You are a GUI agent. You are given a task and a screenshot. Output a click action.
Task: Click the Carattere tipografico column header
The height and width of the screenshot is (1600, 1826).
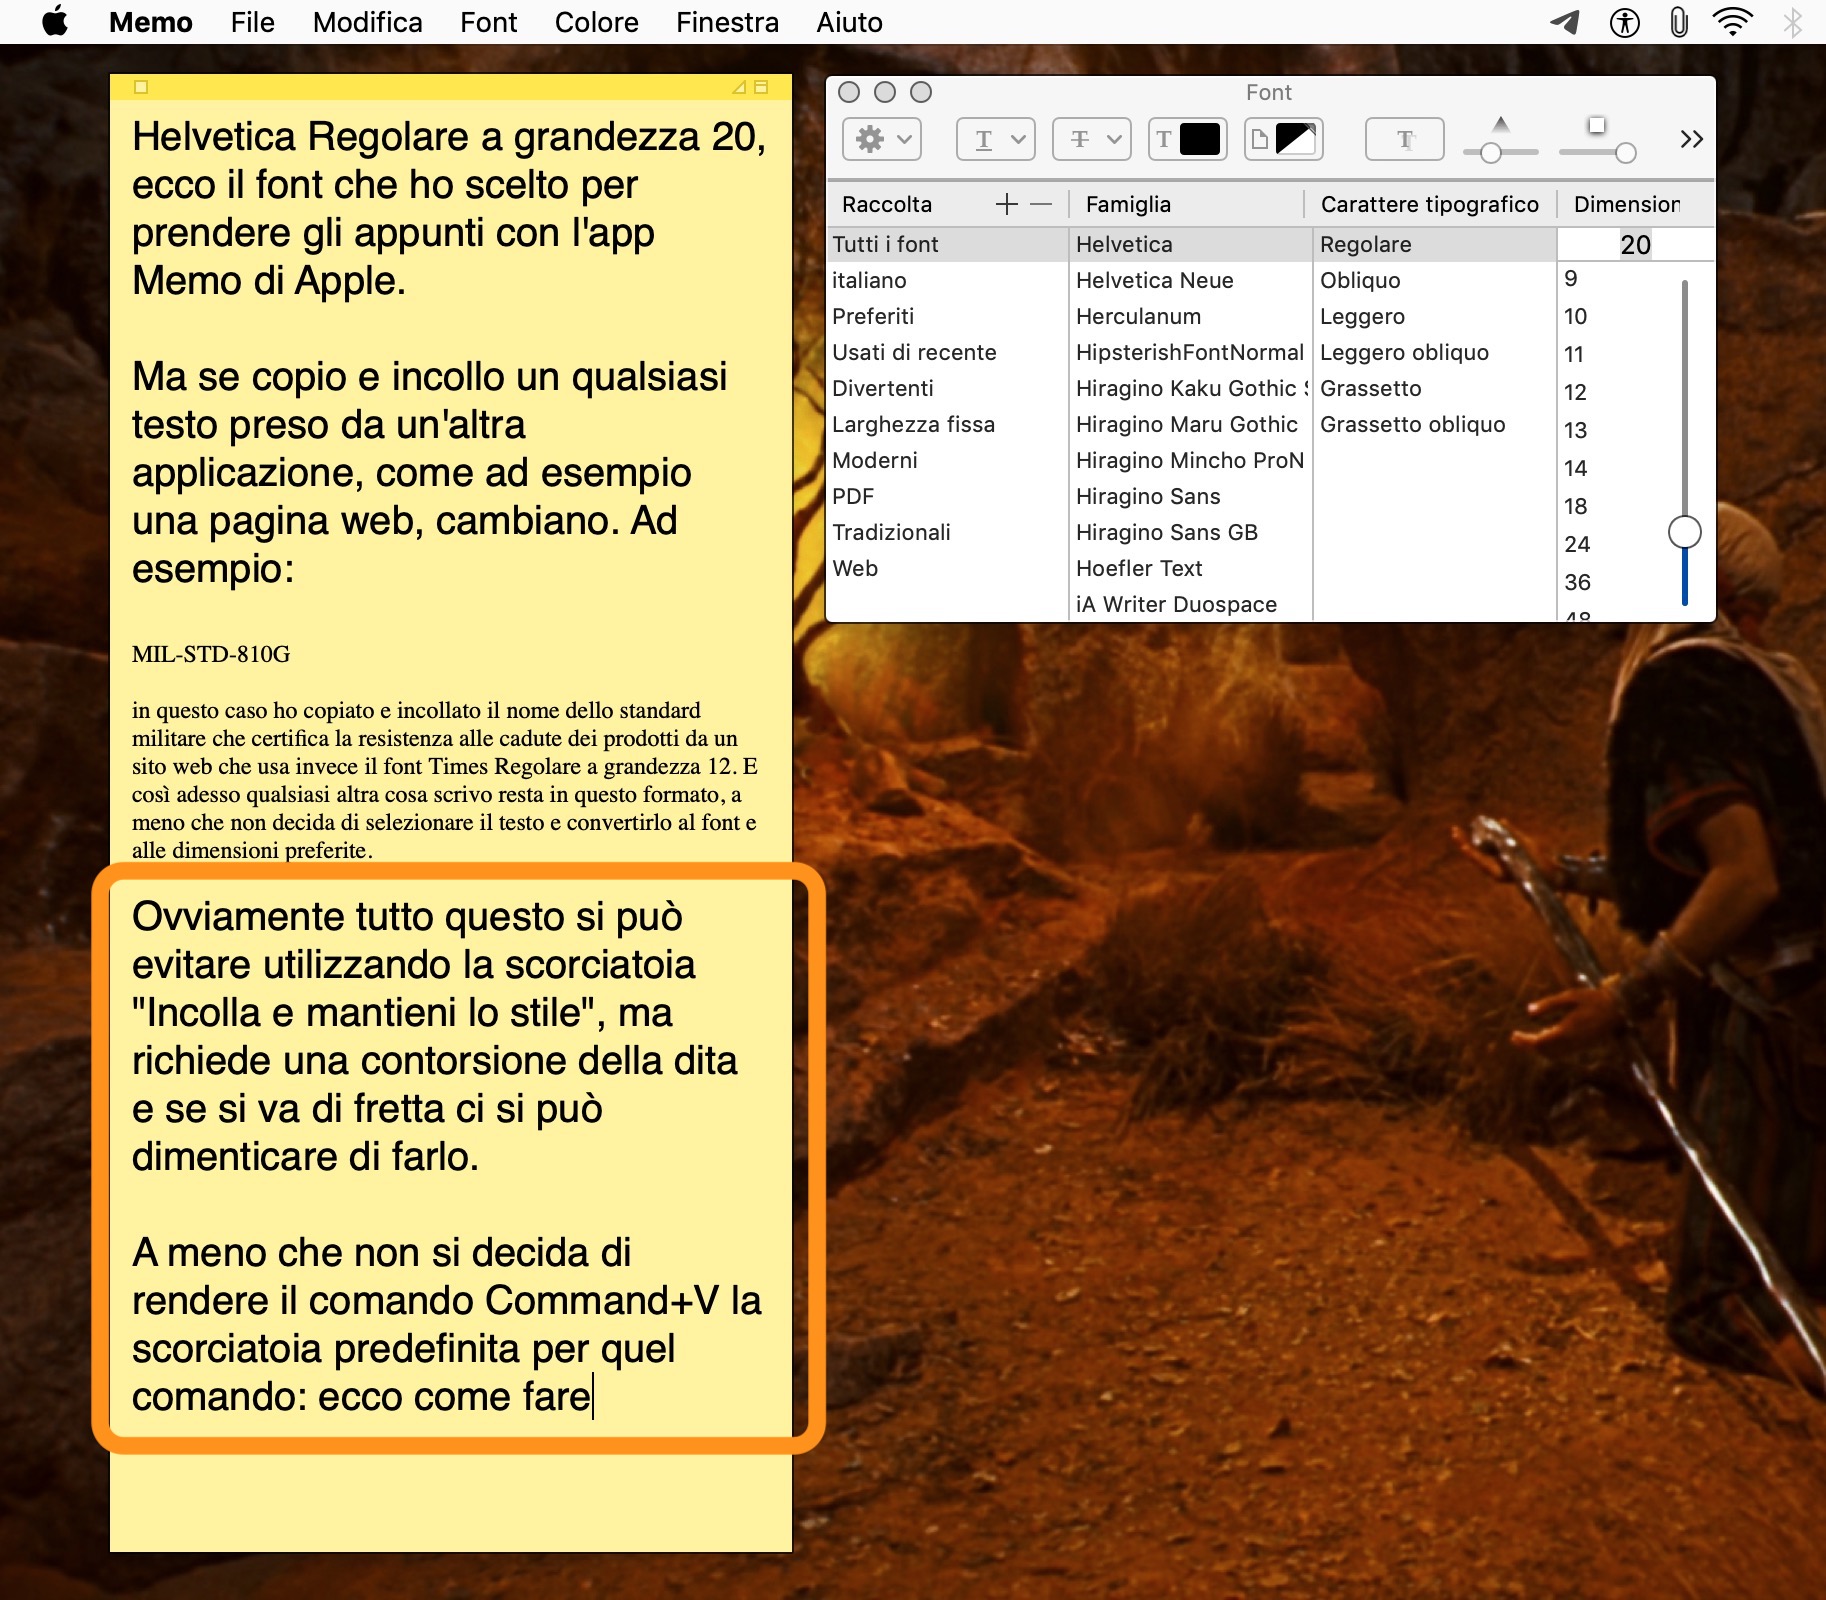[x=1429, y=204]
